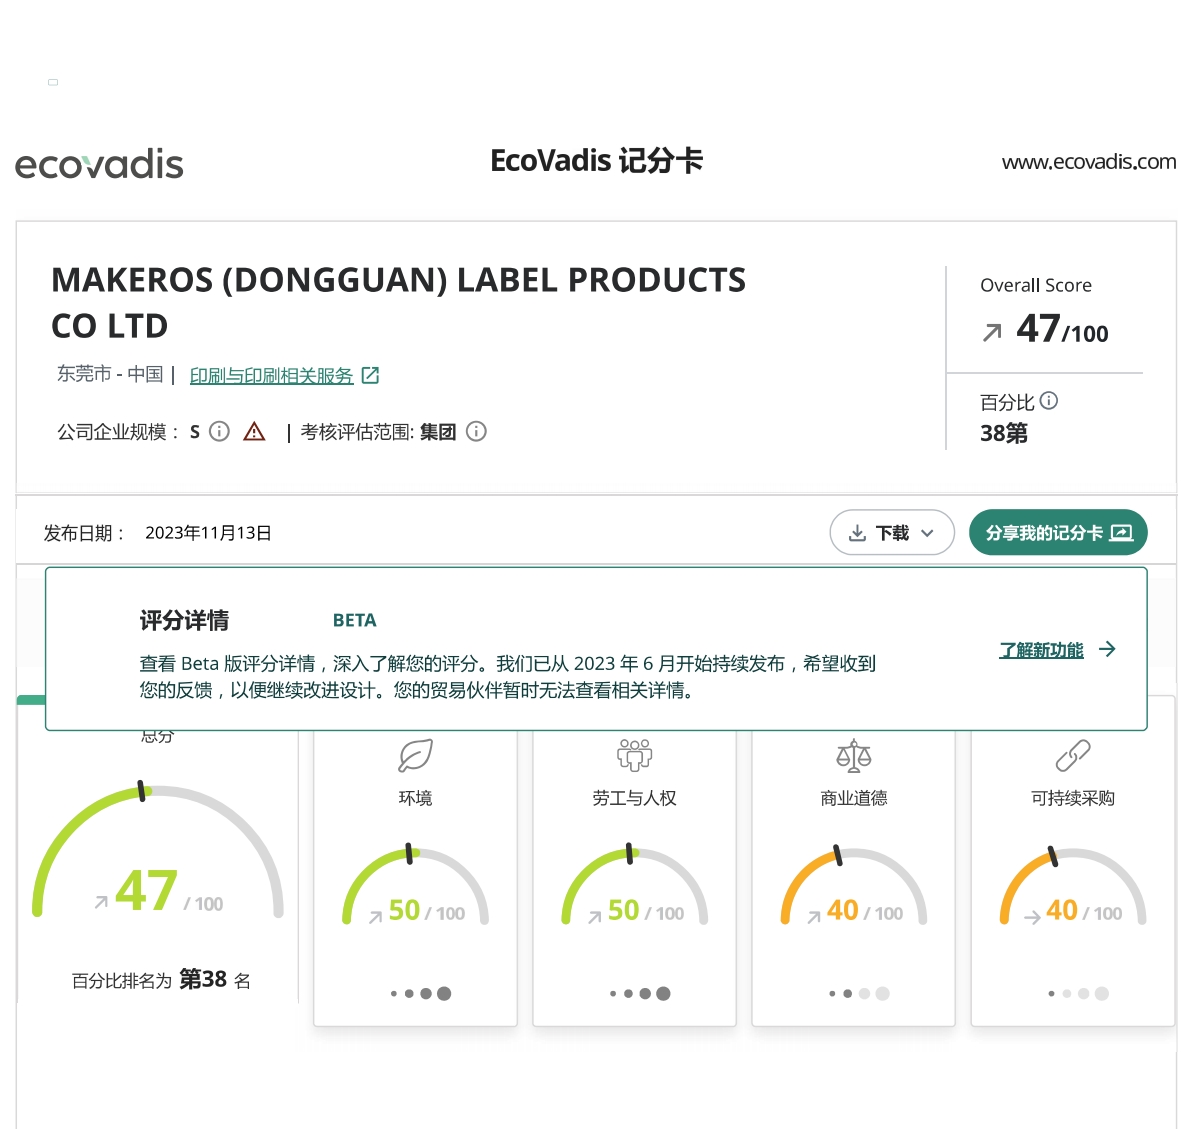Open the 下载 download dropdown
Viewport: 1182px width, 1129px height.
891,533
